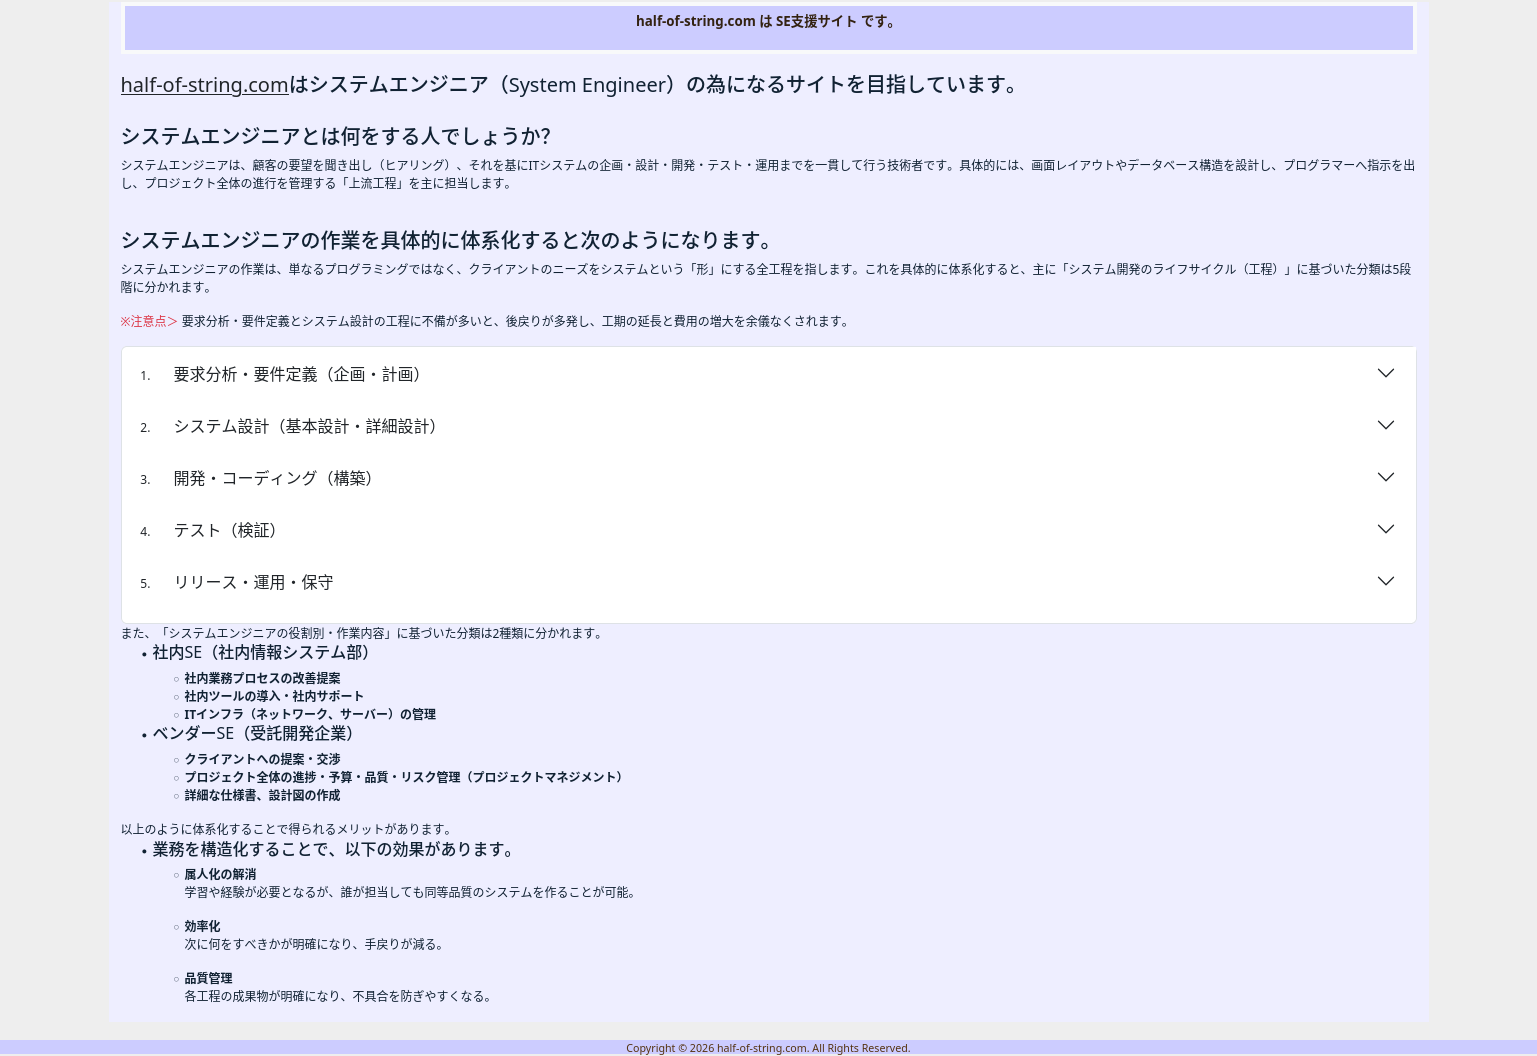Click the half-of-string.com underlined link

204,85
